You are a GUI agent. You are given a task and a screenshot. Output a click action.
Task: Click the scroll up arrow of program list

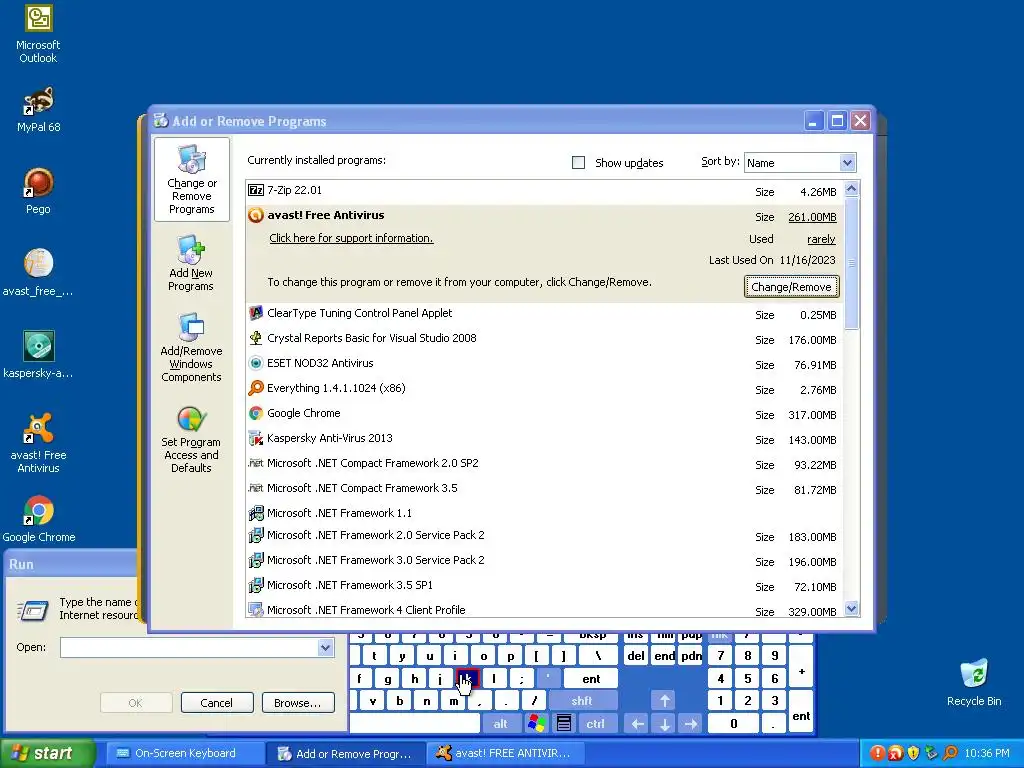click(x=851, y=189)
